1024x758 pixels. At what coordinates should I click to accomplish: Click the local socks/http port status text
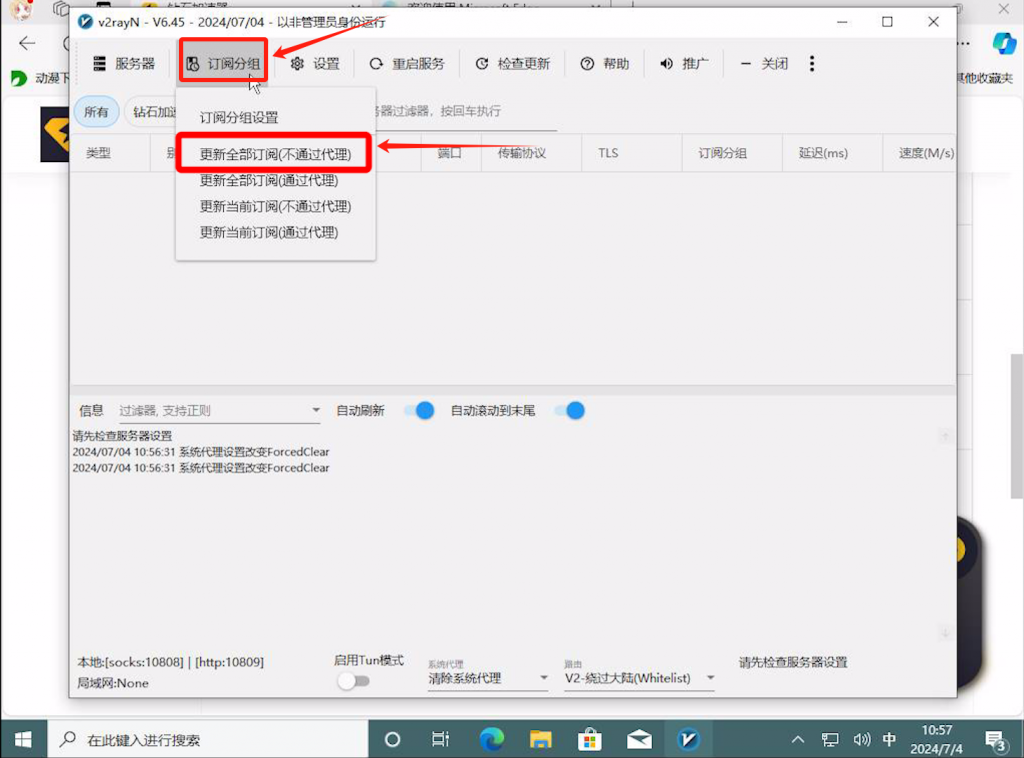pyautogui.click(x=170, y=662)
